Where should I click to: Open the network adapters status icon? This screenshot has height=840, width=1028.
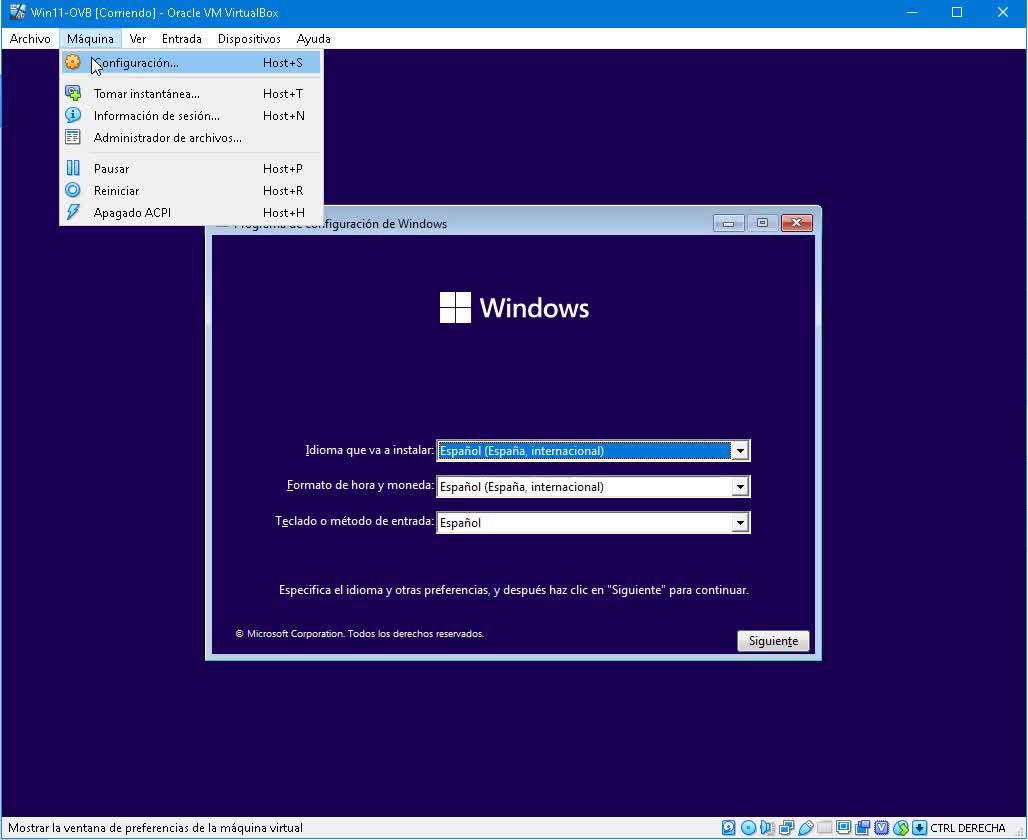pos(786,828)
